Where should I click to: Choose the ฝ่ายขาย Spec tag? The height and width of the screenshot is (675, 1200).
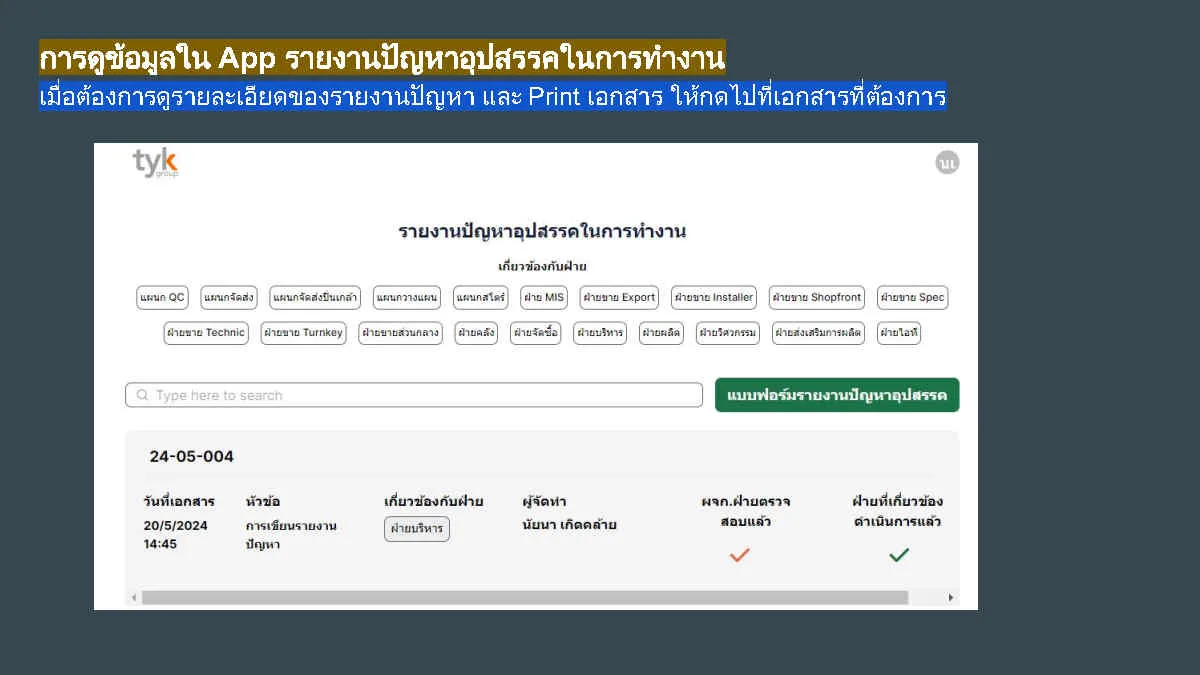click(912, 297)
